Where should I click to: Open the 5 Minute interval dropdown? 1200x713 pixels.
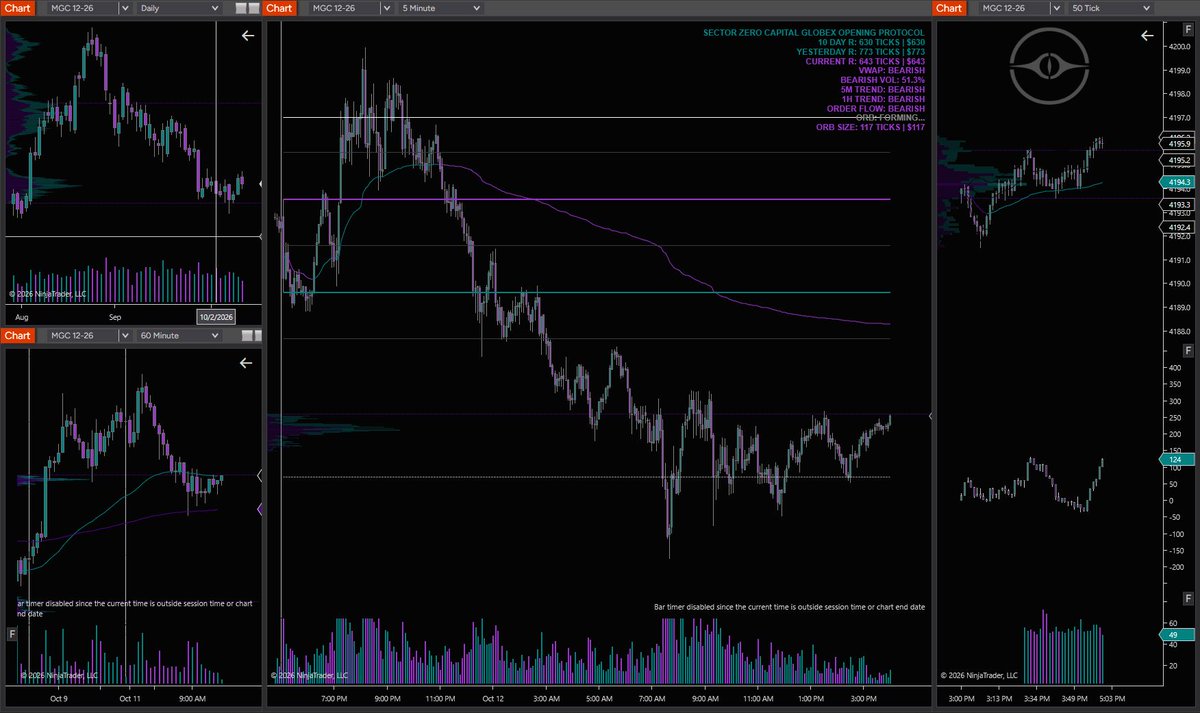pyautogui.click(x=441, y=8)
